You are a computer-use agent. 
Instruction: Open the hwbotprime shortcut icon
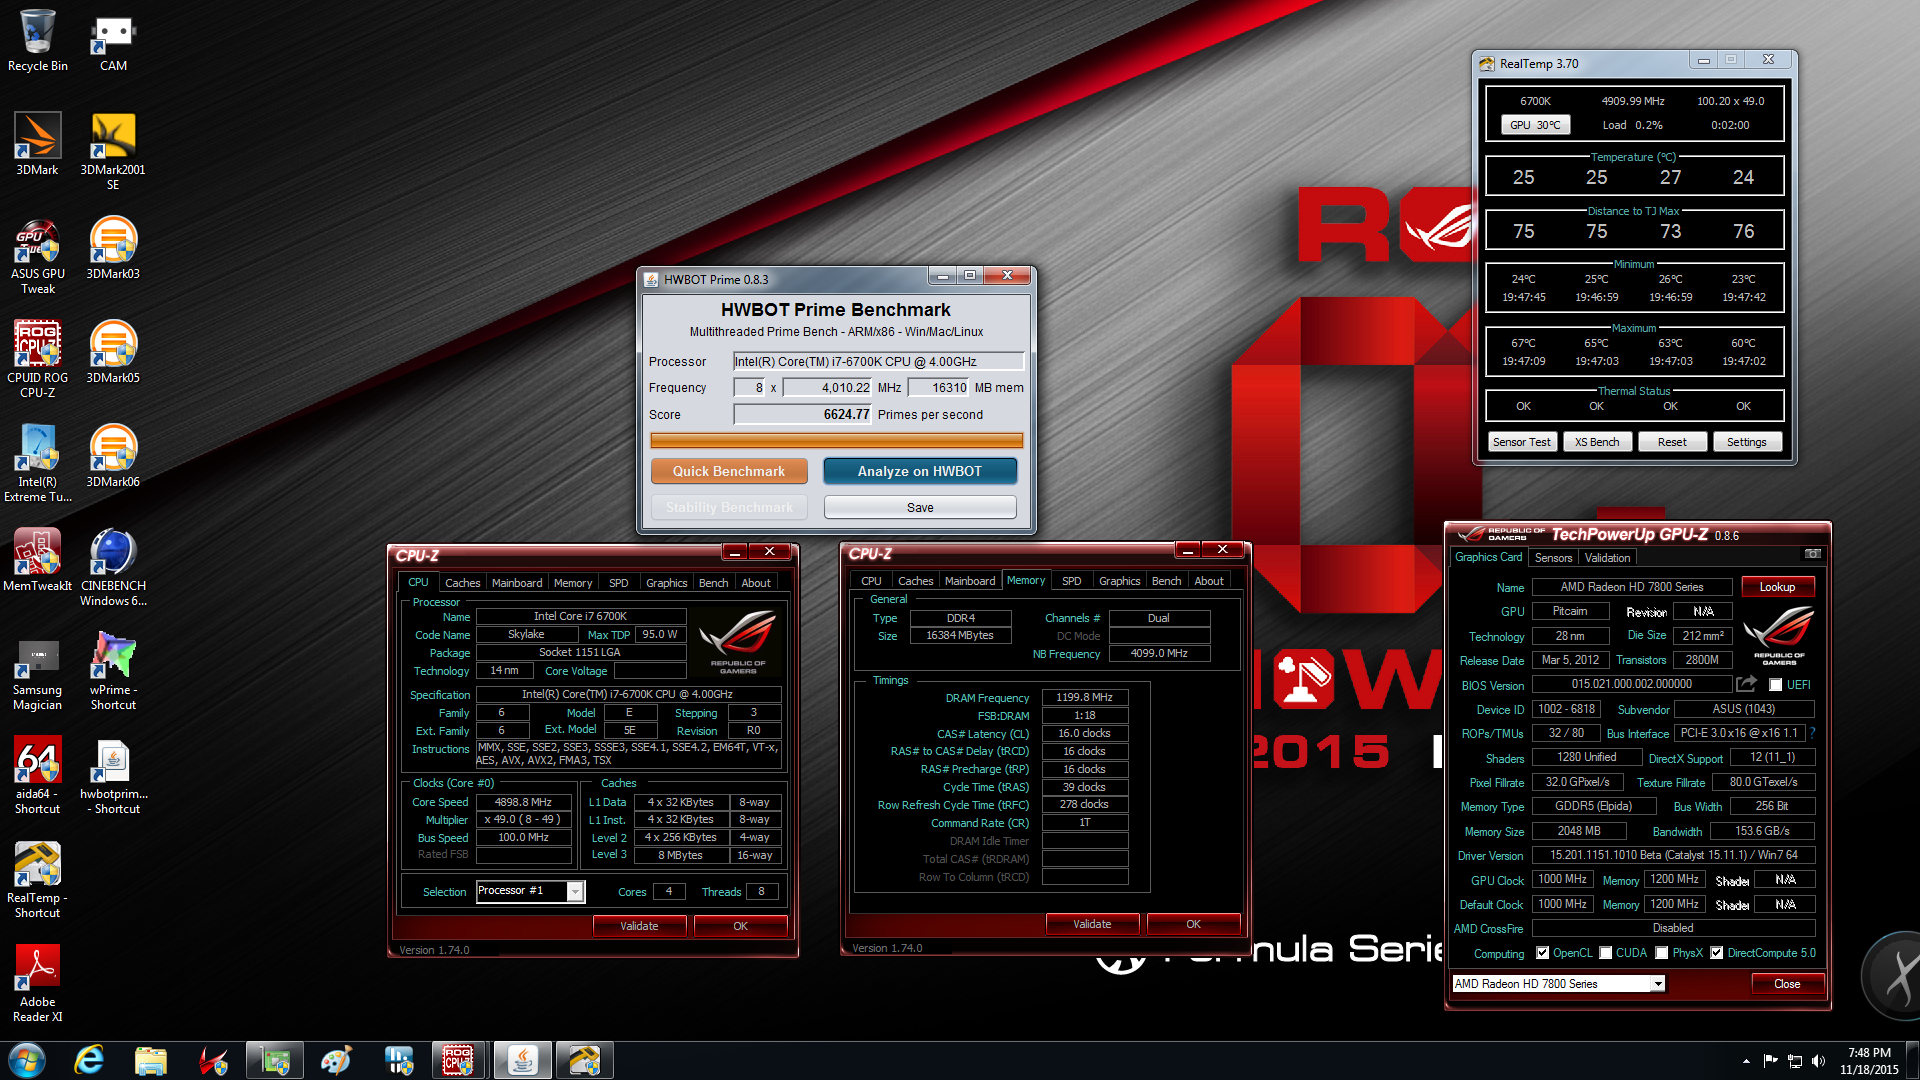point(113,775)
